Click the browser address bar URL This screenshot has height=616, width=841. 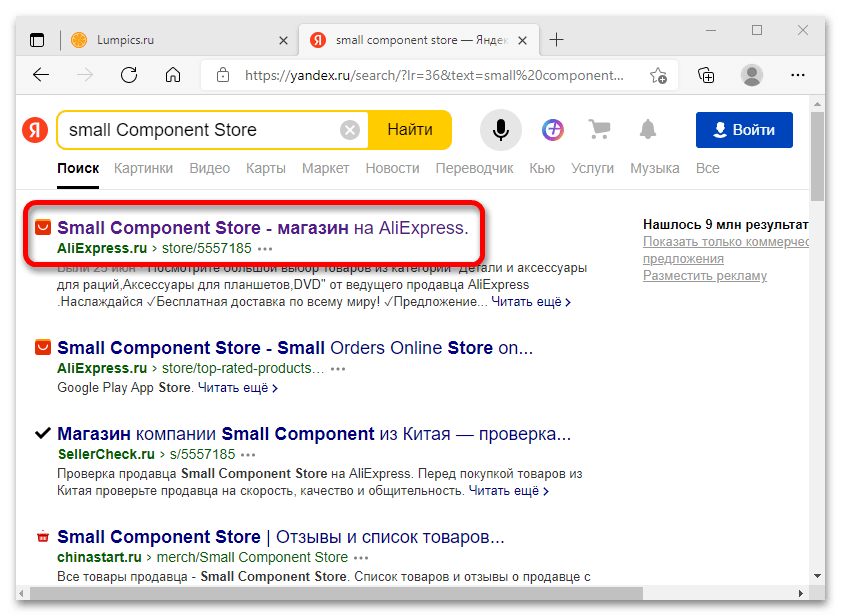coord(434,75)
